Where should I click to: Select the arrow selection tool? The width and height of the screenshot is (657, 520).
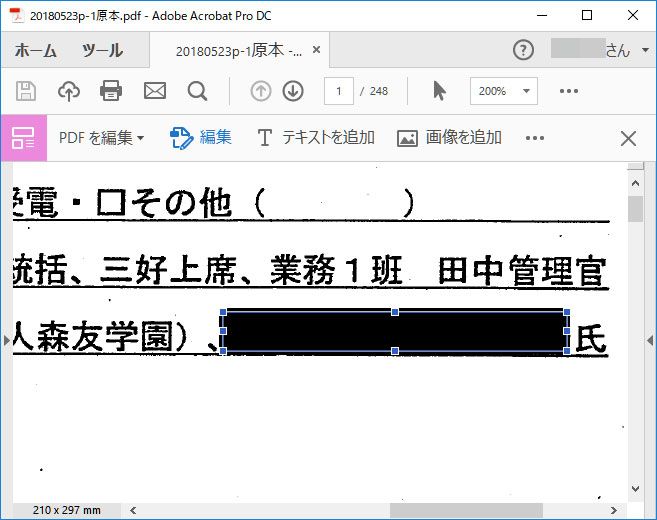point(438,91)
